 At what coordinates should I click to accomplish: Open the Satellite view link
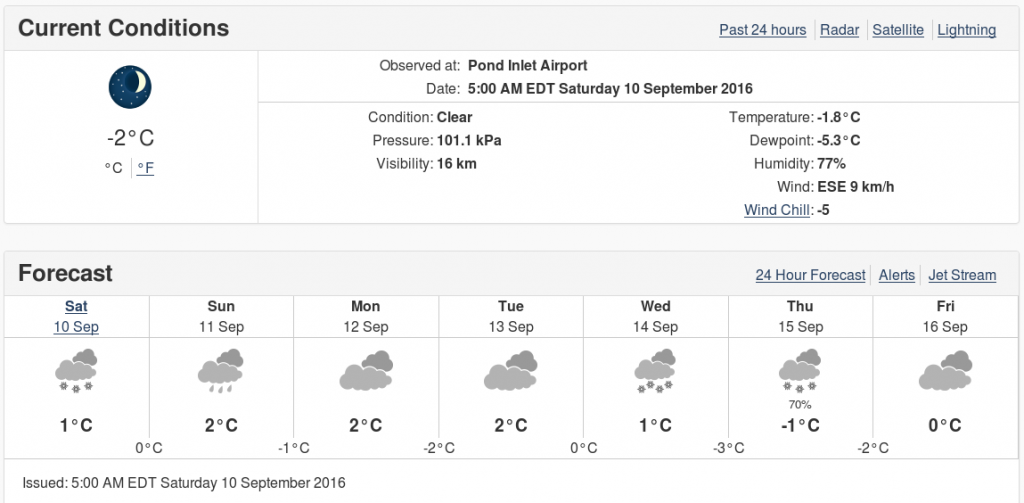(x=898, y=30)
